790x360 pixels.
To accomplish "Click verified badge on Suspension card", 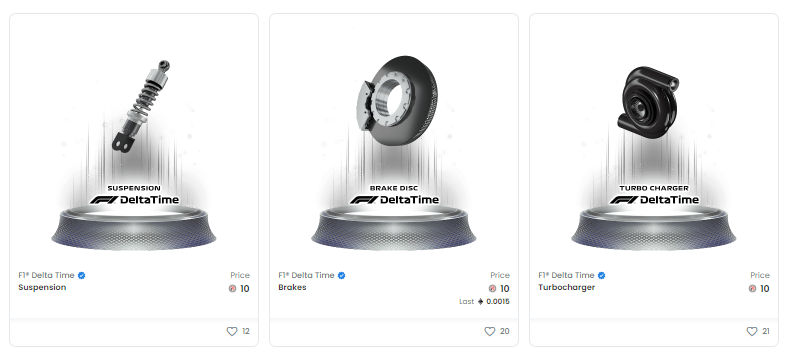I will click(x=82, y=275).
